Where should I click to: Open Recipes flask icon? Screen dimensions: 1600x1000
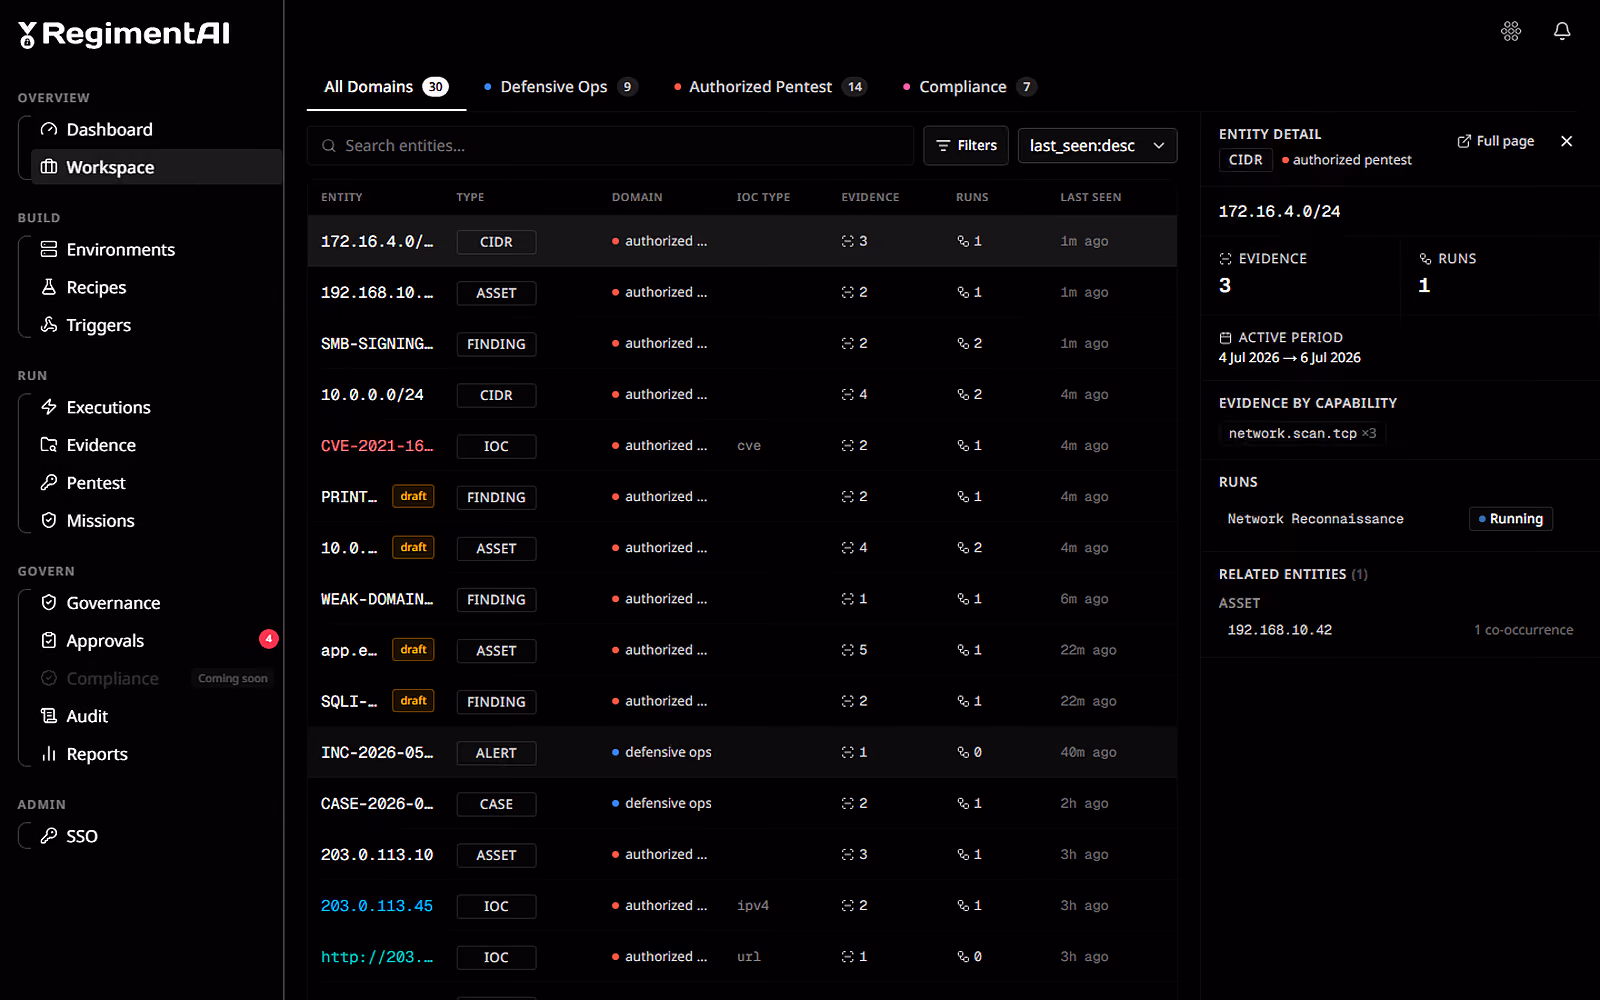tap(48, 287)
